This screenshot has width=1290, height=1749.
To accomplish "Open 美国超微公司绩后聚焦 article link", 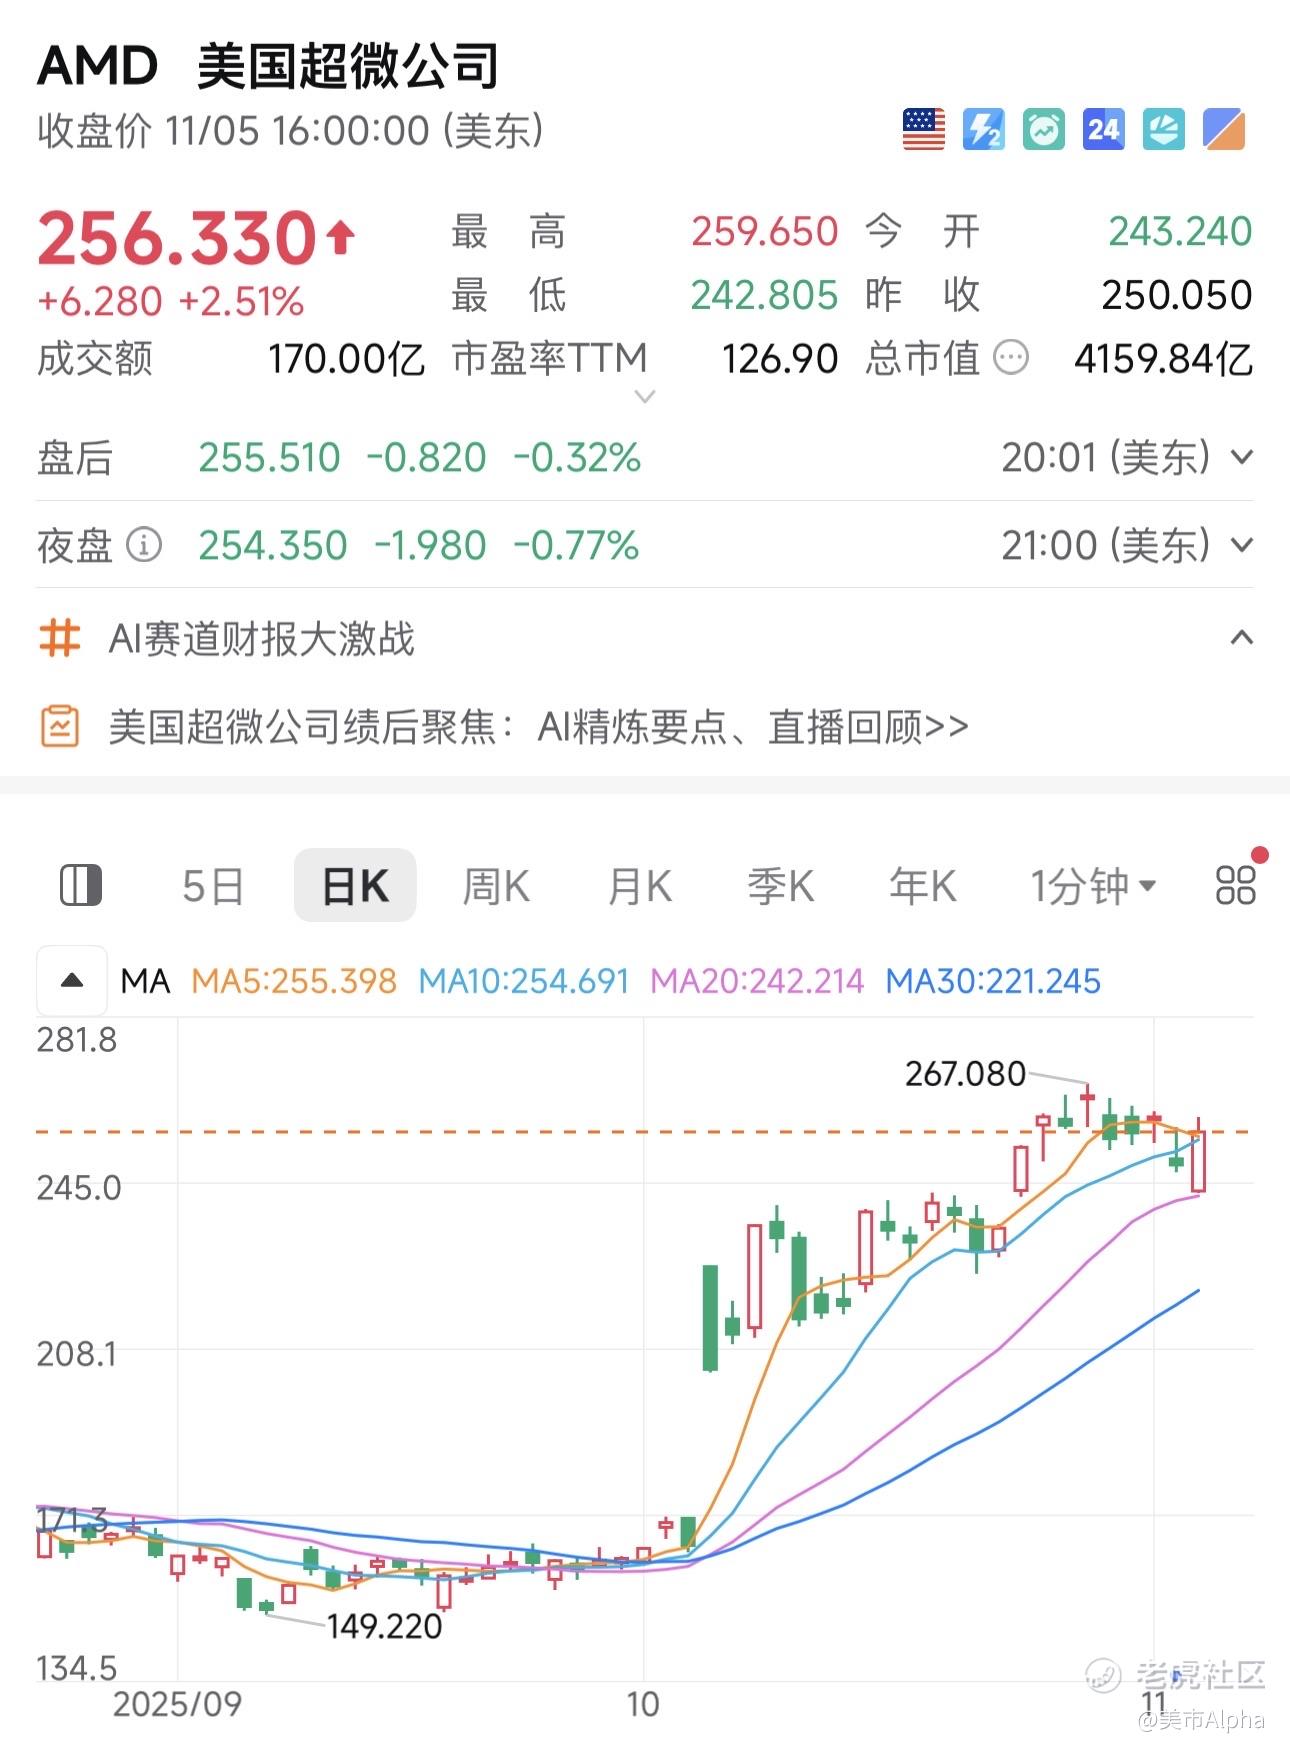I will (x=538, y=727).
